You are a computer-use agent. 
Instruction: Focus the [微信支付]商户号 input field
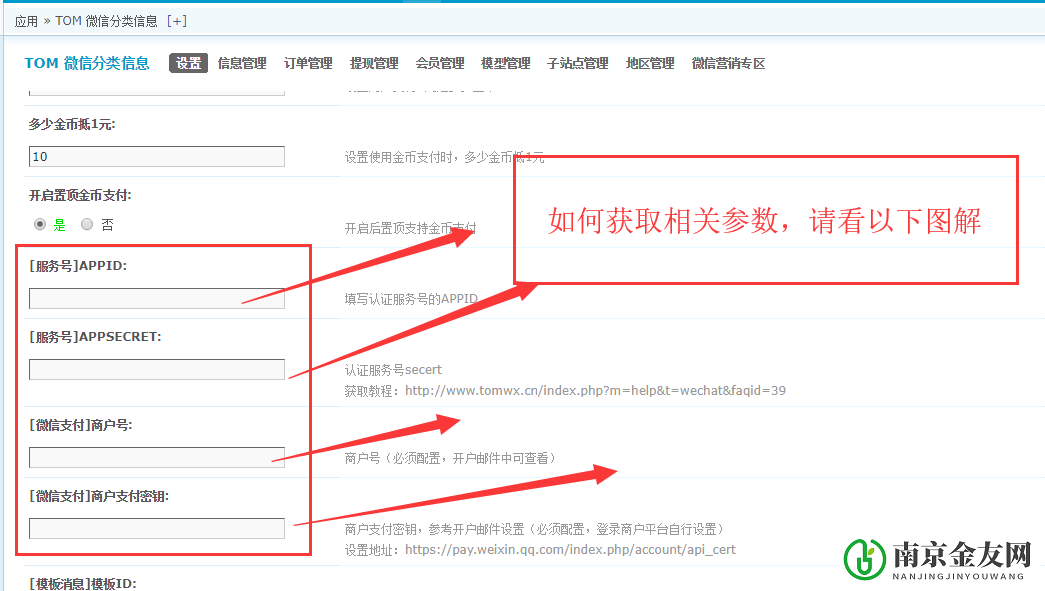[157, 458]
